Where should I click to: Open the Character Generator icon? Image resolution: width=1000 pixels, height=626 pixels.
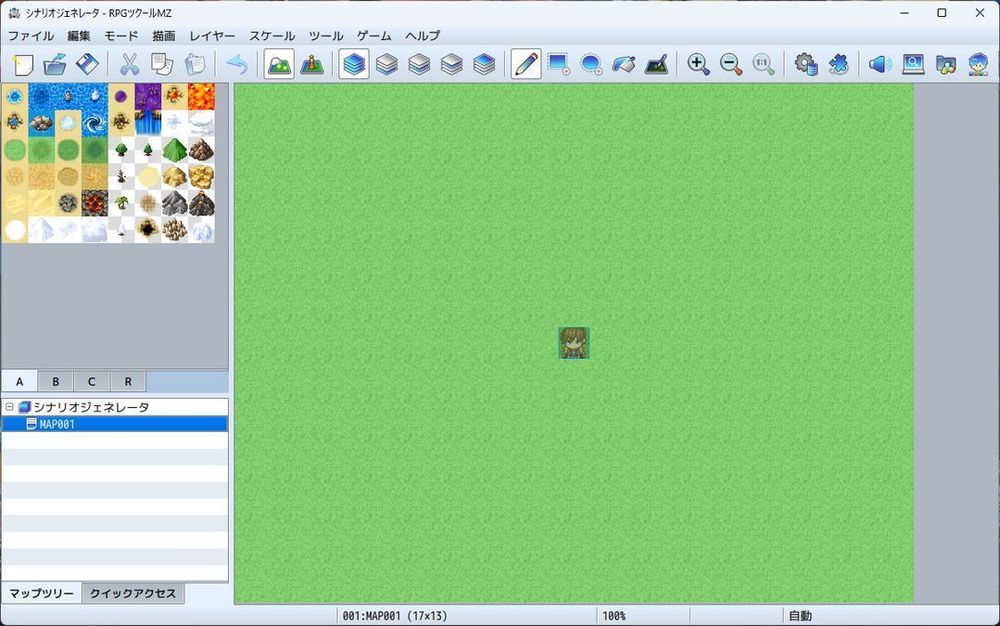[978, 64]
